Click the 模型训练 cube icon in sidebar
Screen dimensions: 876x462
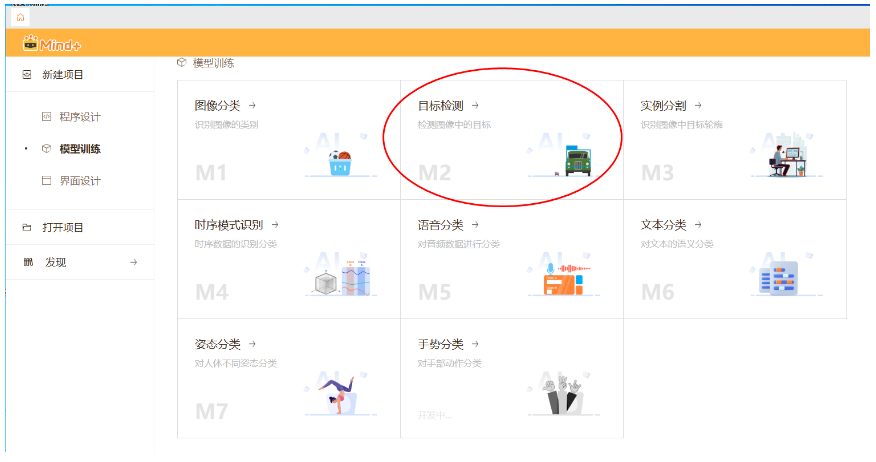[46, 149]
